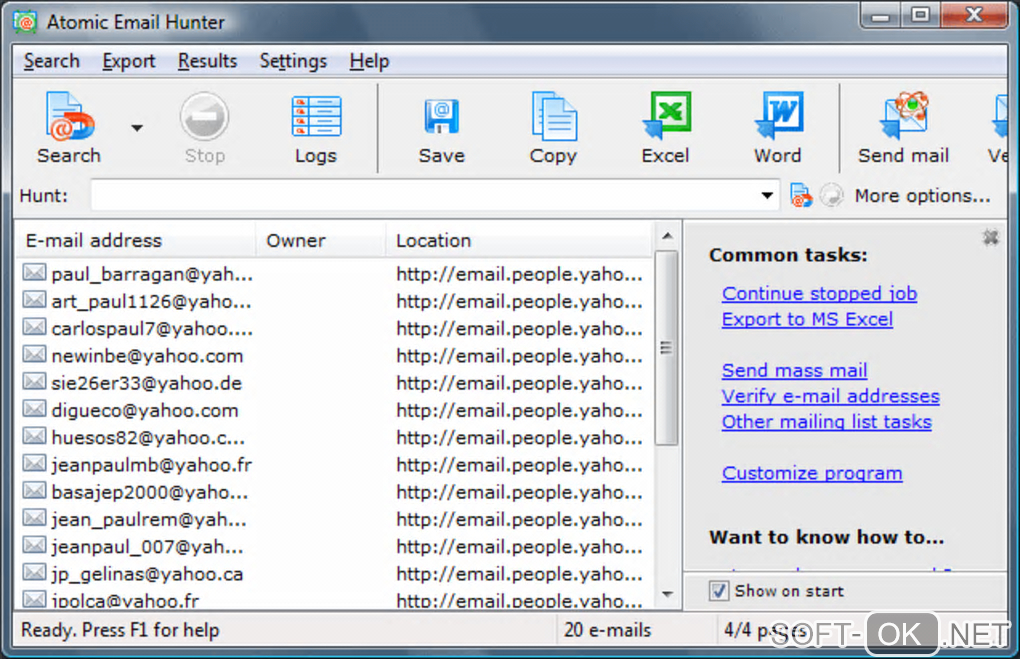Export results to Excel
Image resolution: width=1020 pixels, height=659 pixels.
[x=665, y=128]
